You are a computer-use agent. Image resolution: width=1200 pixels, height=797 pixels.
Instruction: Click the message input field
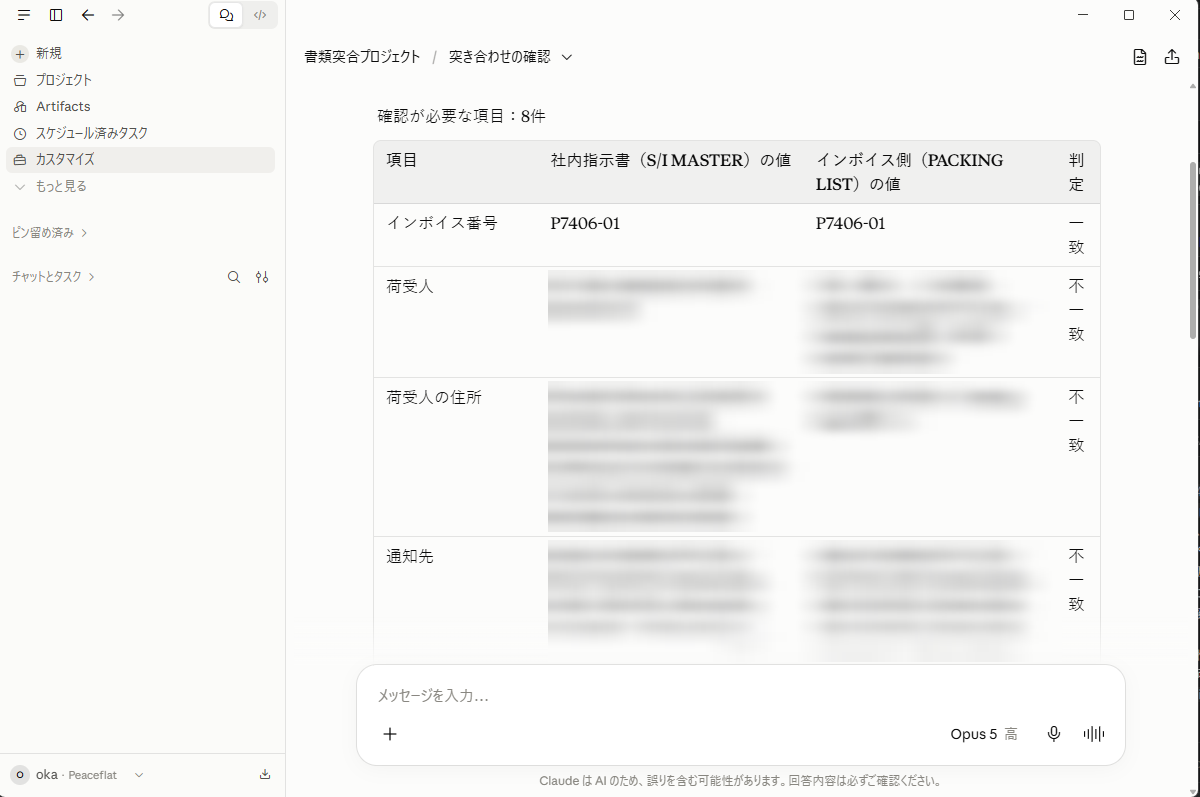pyautogui.click(x=740, y=695)
